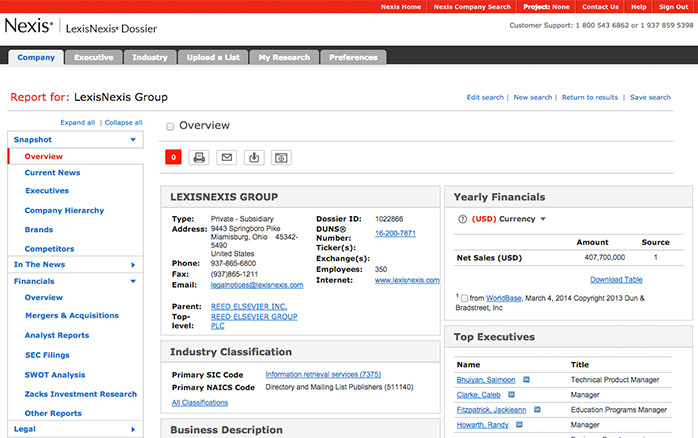This screenshot has height=438, width=698.
Task: Open Contact Us in top bar
Action: [600, 7]
